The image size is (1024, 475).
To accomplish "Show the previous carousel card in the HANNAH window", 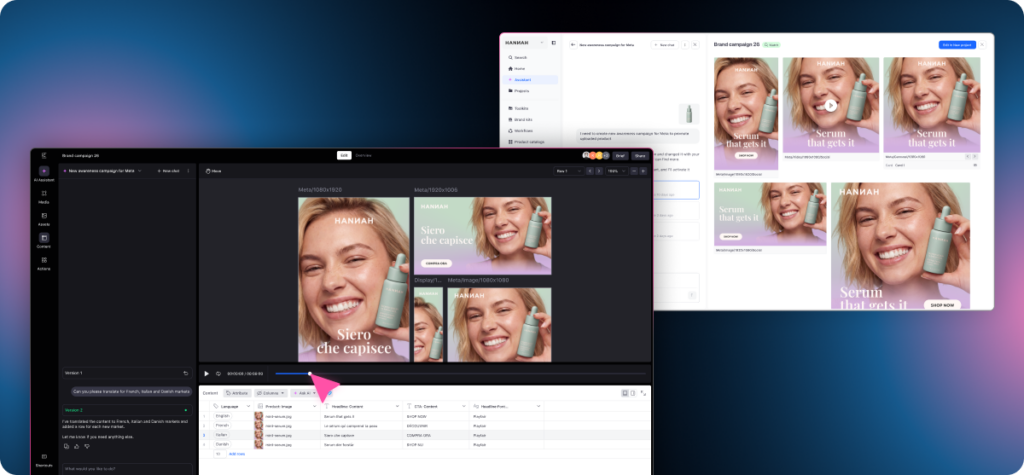I will pyautogui.click(x=968, y=157).
